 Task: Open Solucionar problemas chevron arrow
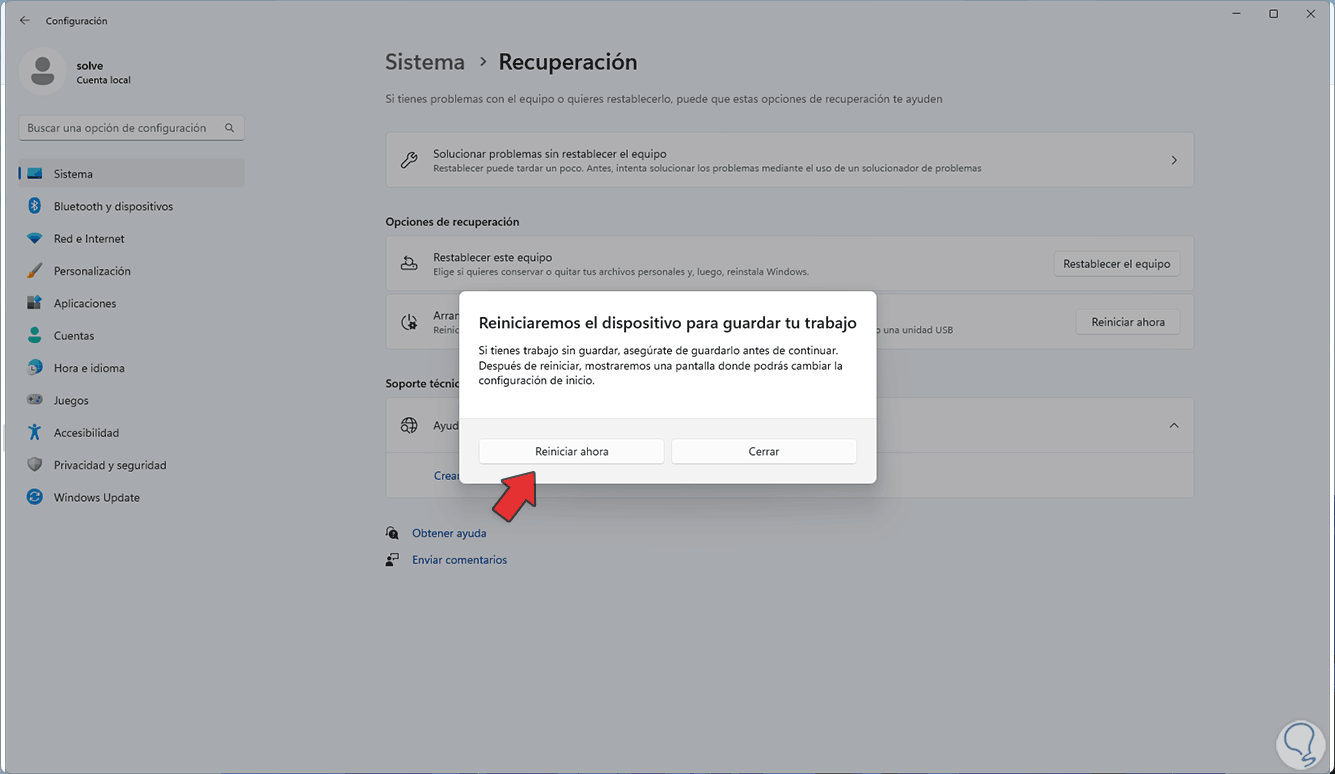pos(1174,160)
